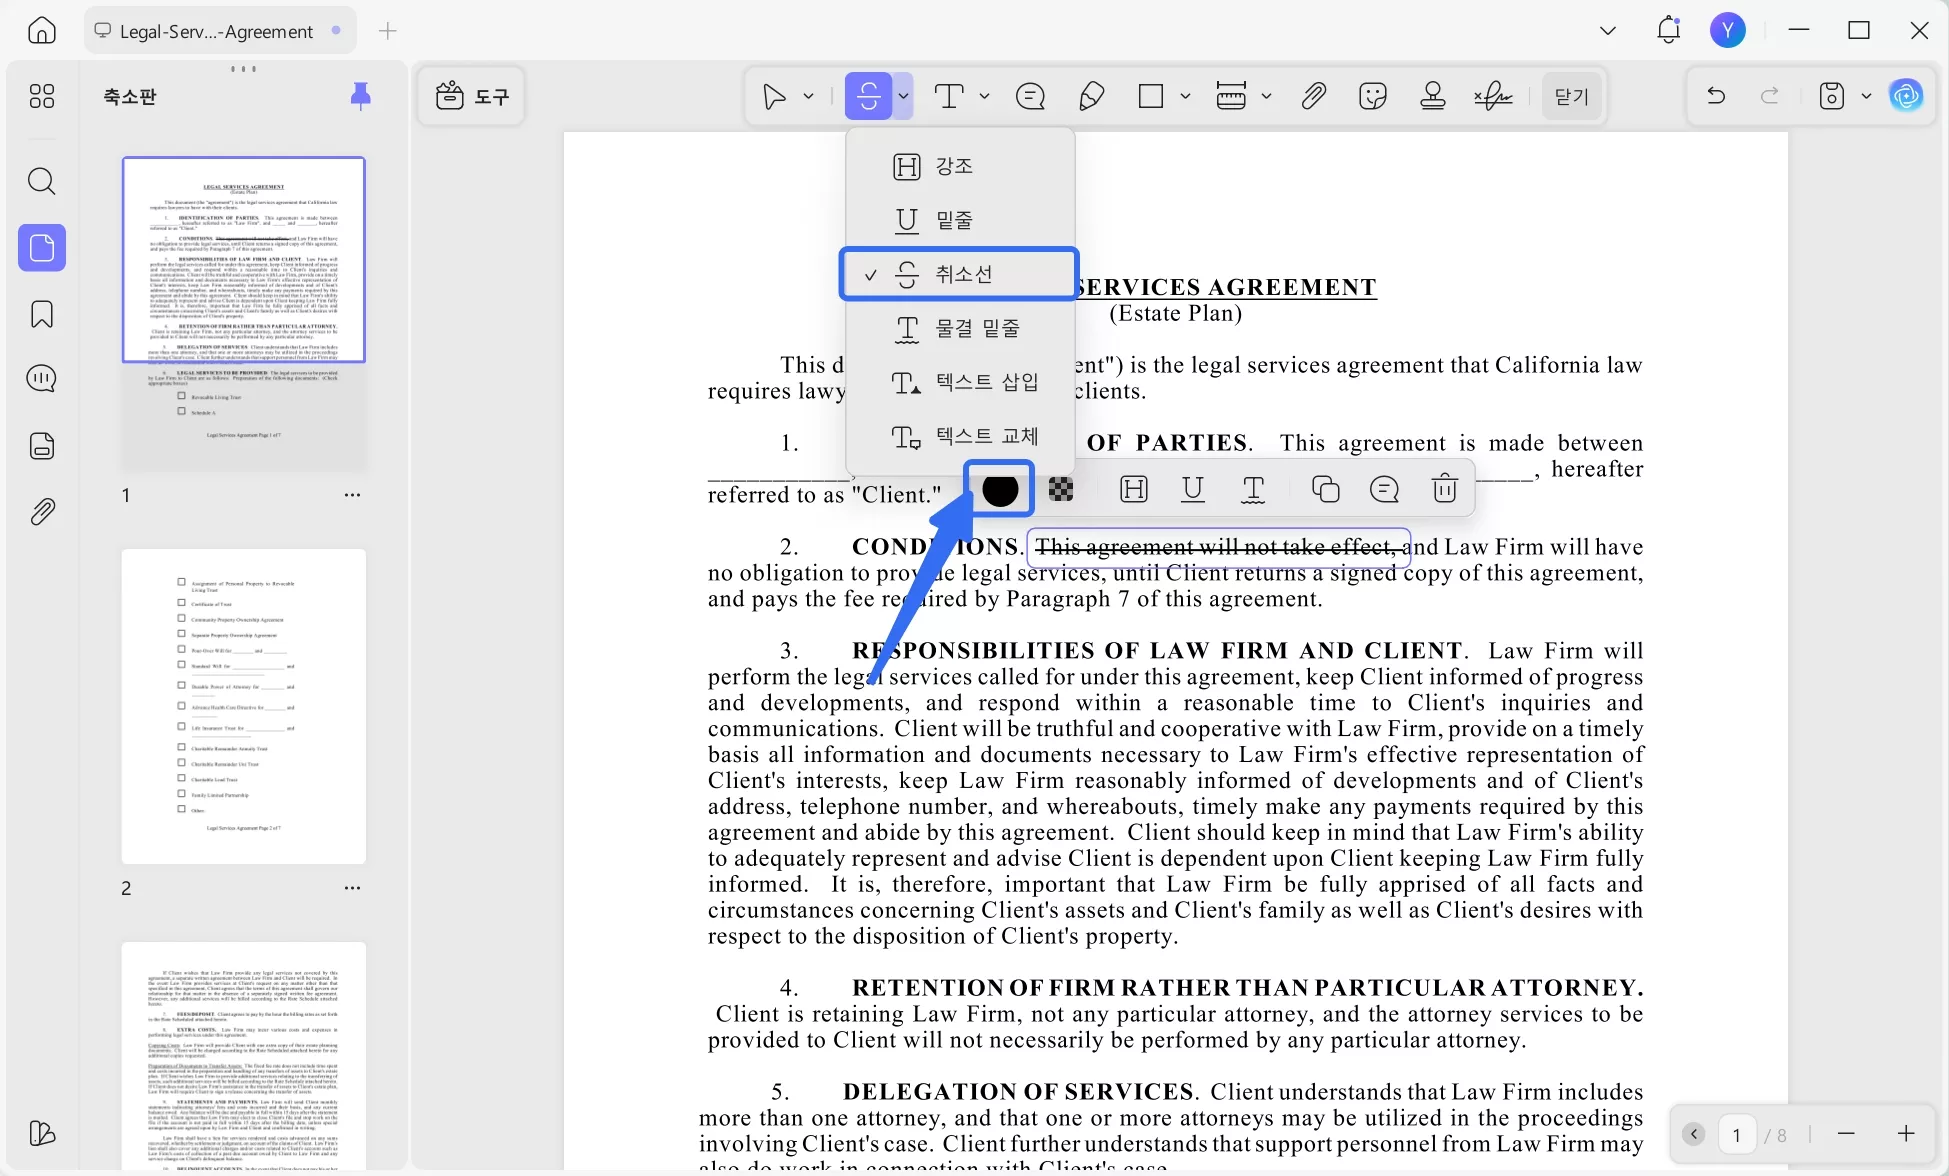
Task: Delete the strikethrough annotation via trash icon
Action: point(1444,489)
